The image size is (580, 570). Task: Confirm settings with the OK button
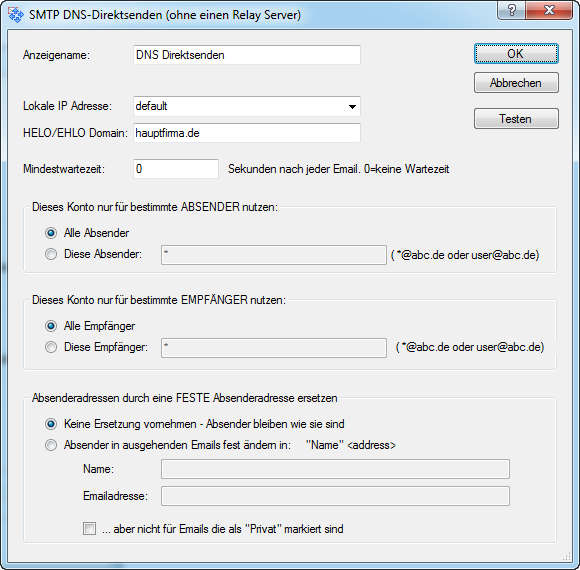click(x=516, y=54)
